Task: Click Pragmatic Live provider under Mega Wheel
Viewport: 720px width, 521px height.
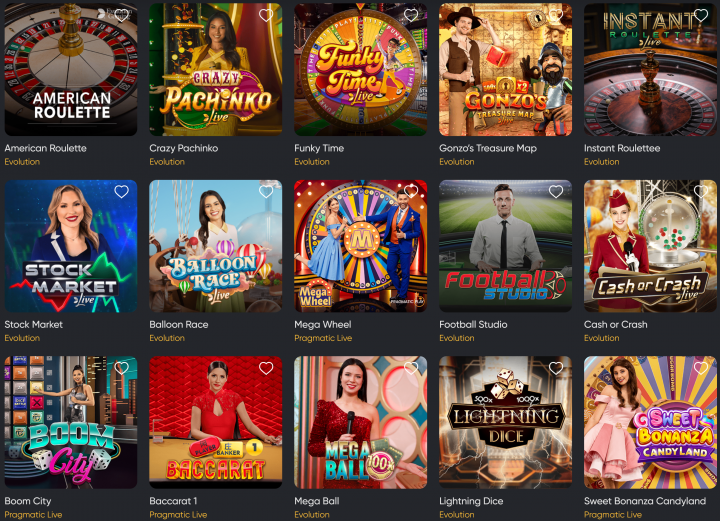Action: point(323,338)
